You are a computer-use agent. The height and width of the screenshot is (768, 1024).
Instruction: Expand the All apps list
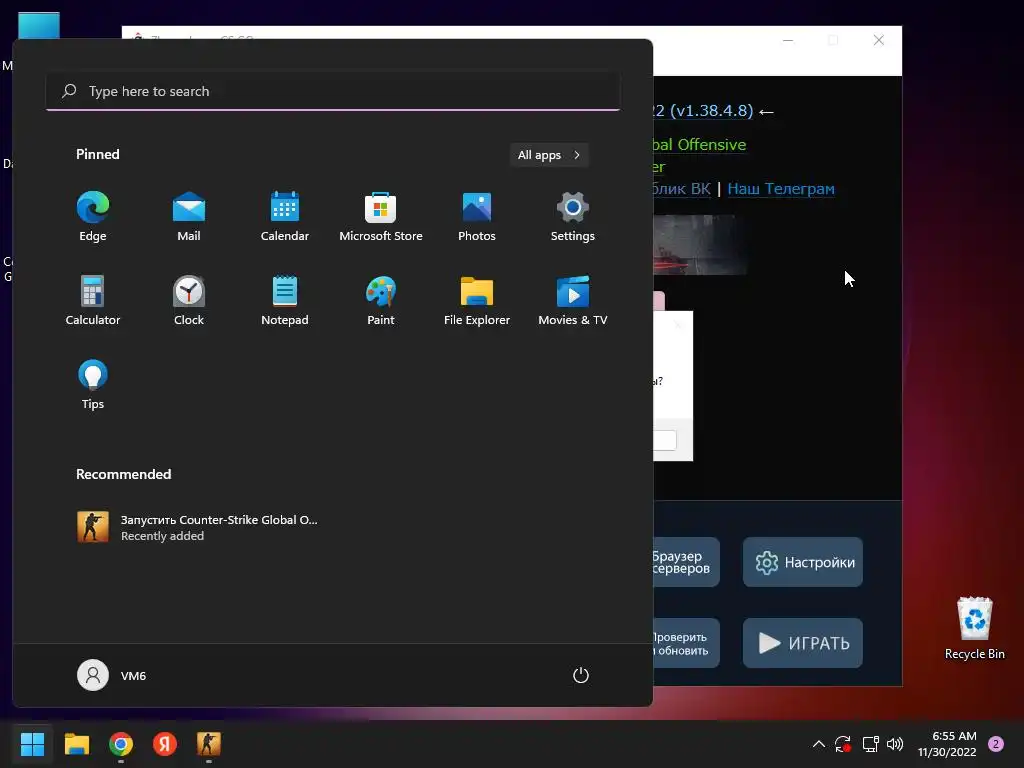549,155
